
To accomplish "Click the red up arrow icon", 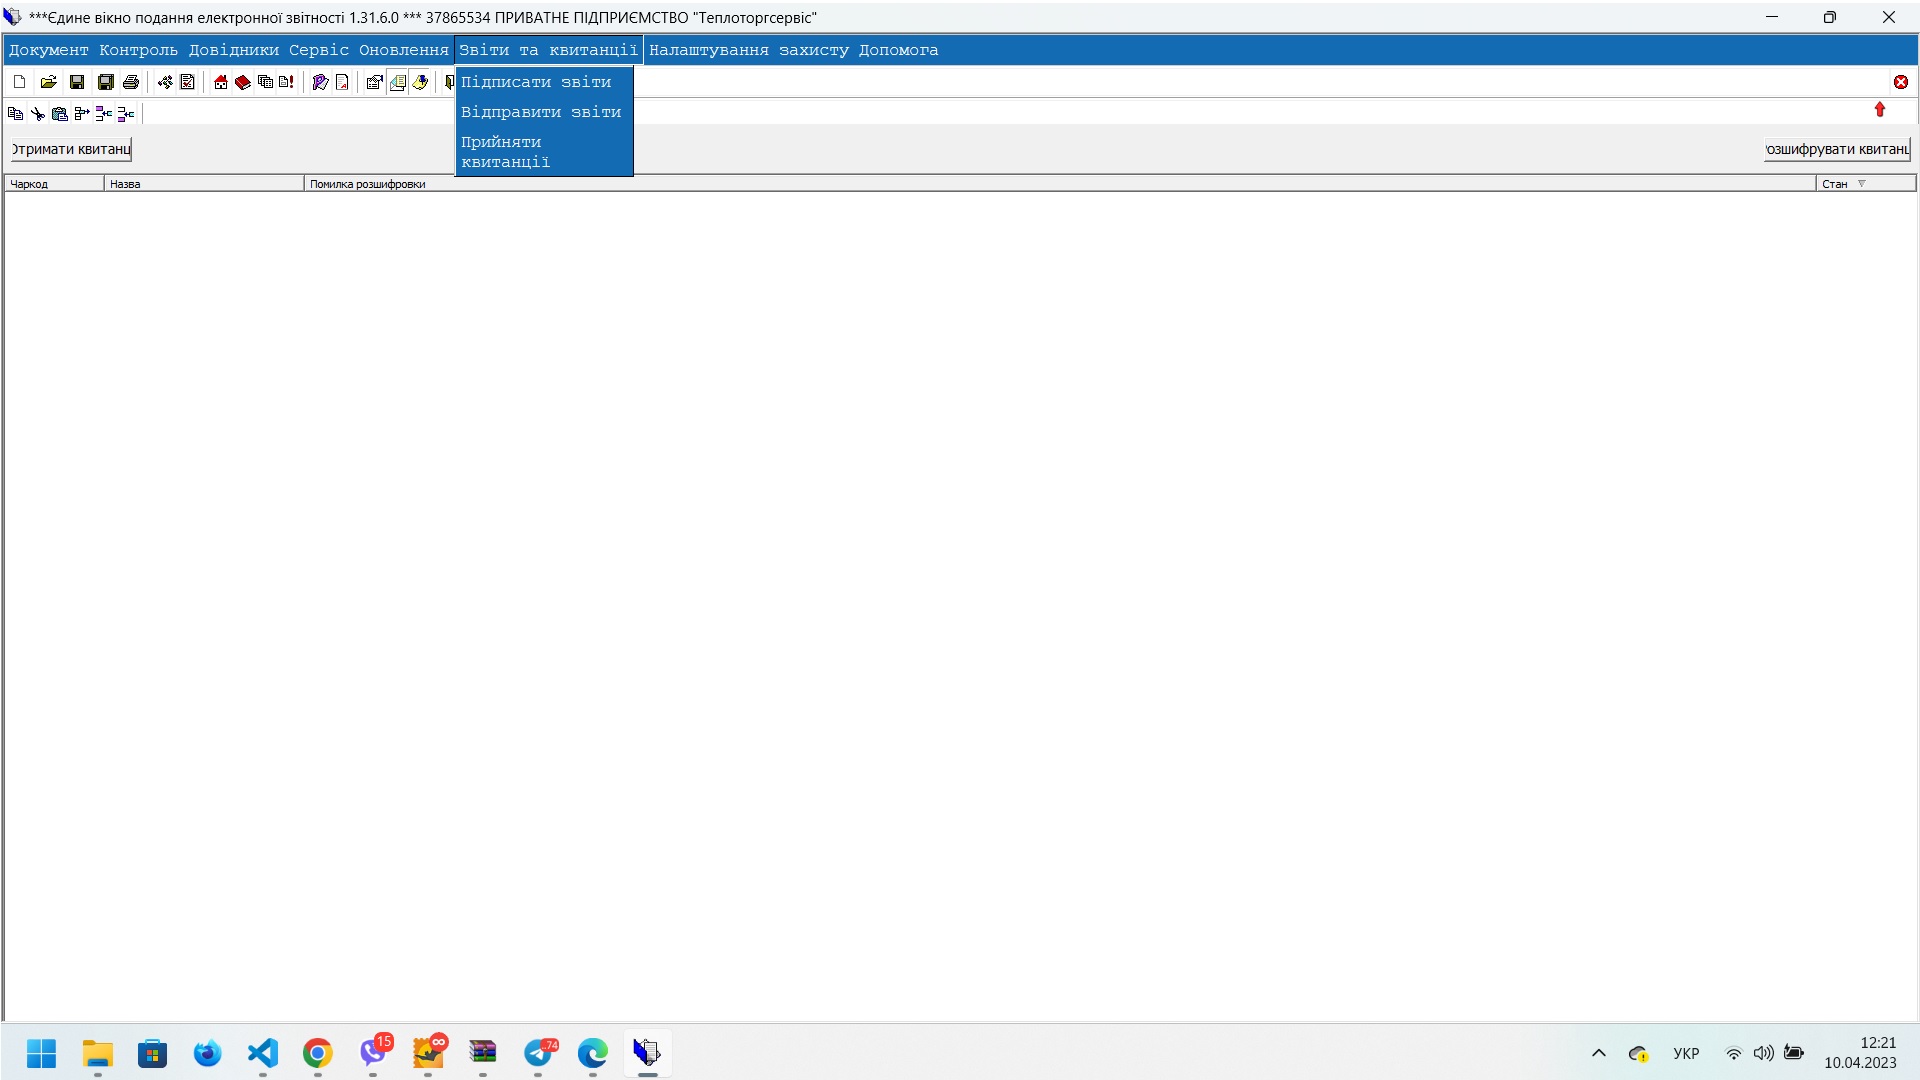I will click(x=1880, y=109).
